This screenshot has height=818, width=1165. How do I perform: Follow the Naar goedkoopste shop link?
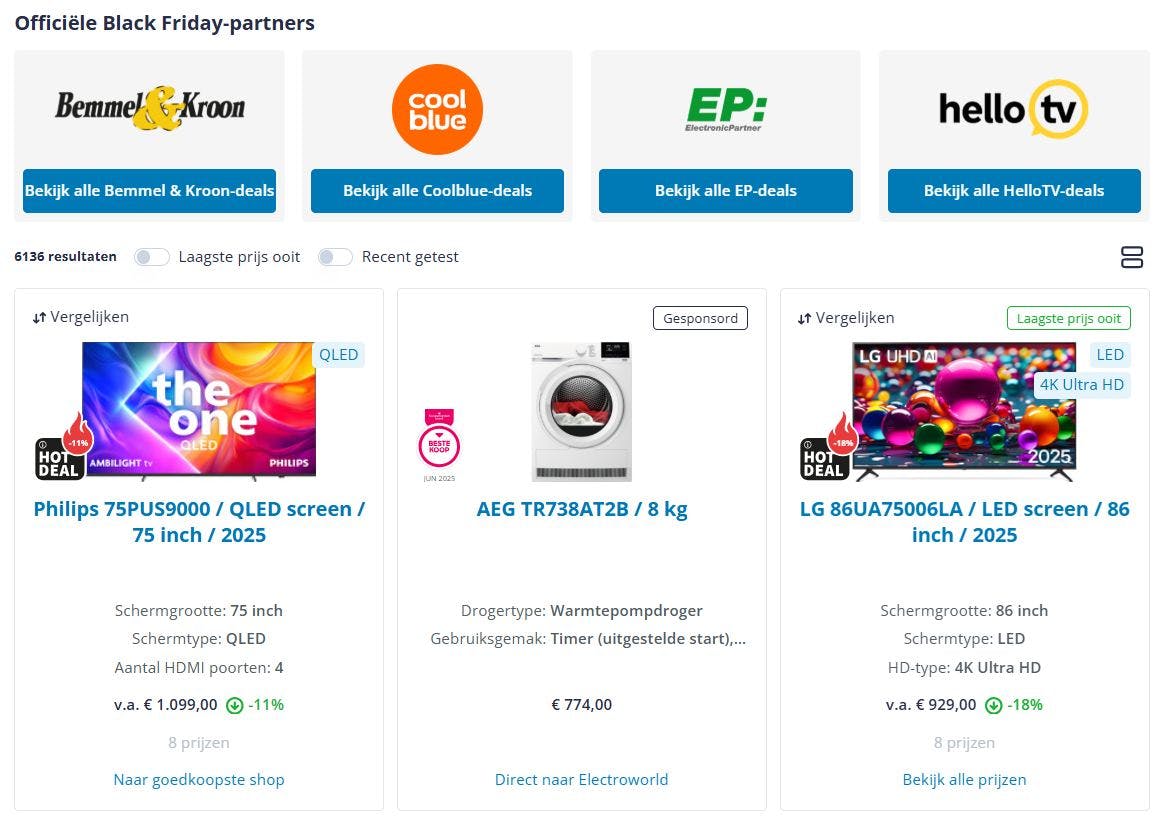[199, 780]
